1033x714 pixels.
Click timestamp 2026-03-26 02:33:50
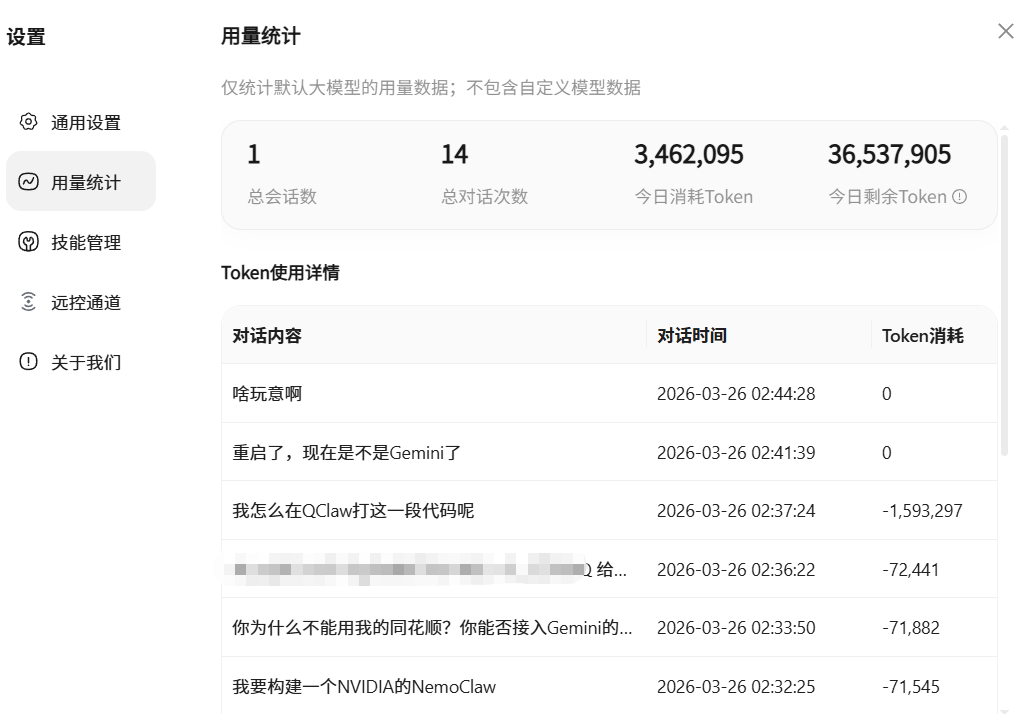click(x=736, y=627)
